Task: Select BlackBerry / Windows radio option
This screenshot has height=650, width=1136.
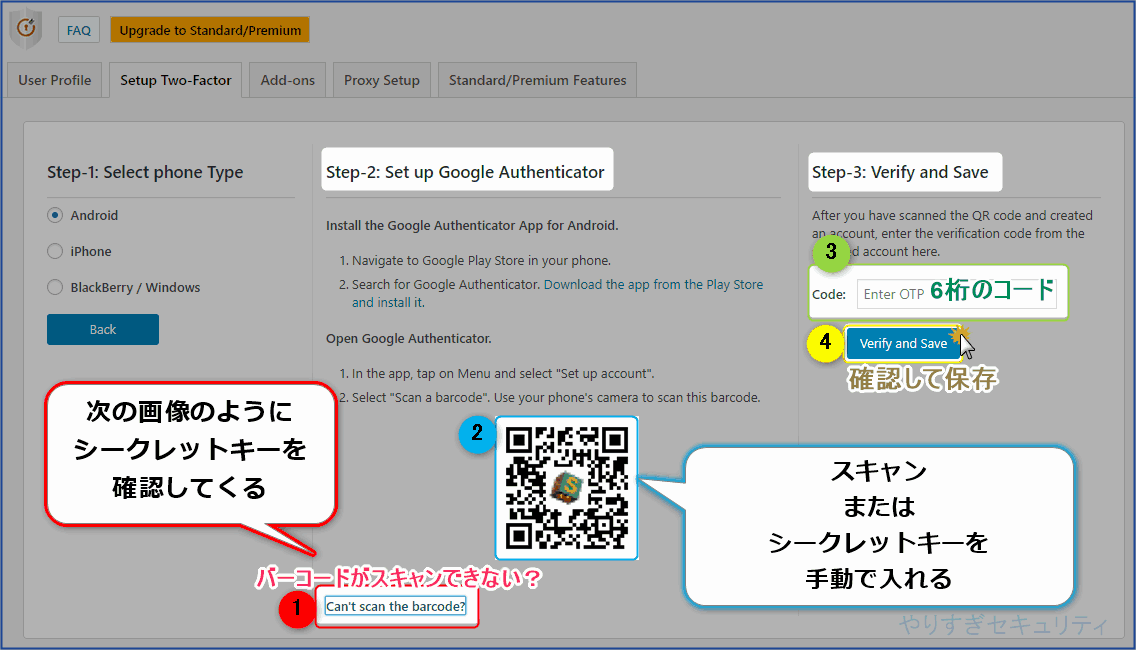Action: (x=55, y=288)
